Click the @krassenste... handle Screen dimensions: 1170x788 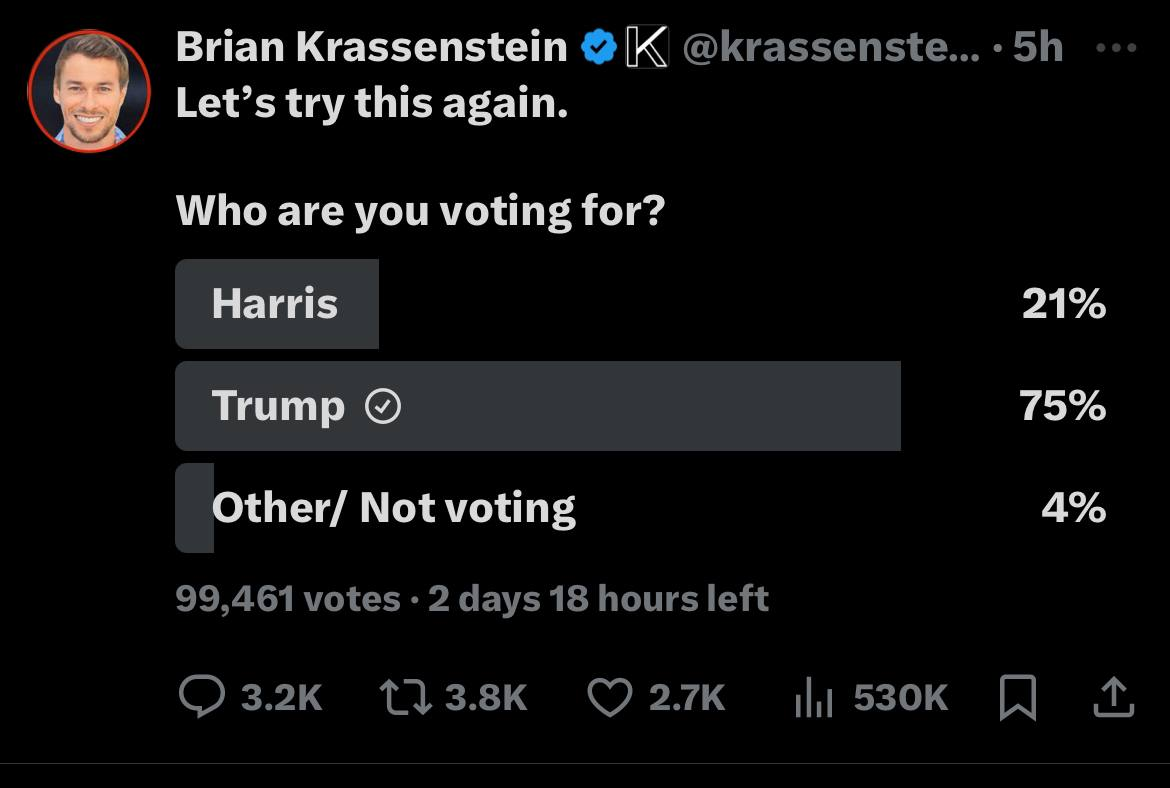pos(831,47)
